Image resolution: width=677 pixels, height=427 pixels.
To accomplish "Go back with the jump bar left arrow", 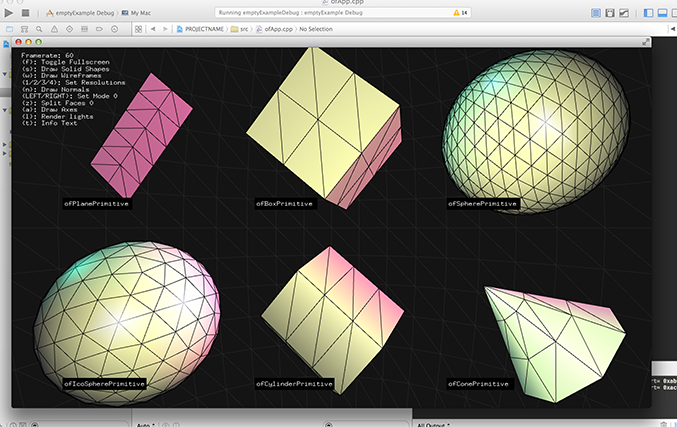I will point(153,29).
